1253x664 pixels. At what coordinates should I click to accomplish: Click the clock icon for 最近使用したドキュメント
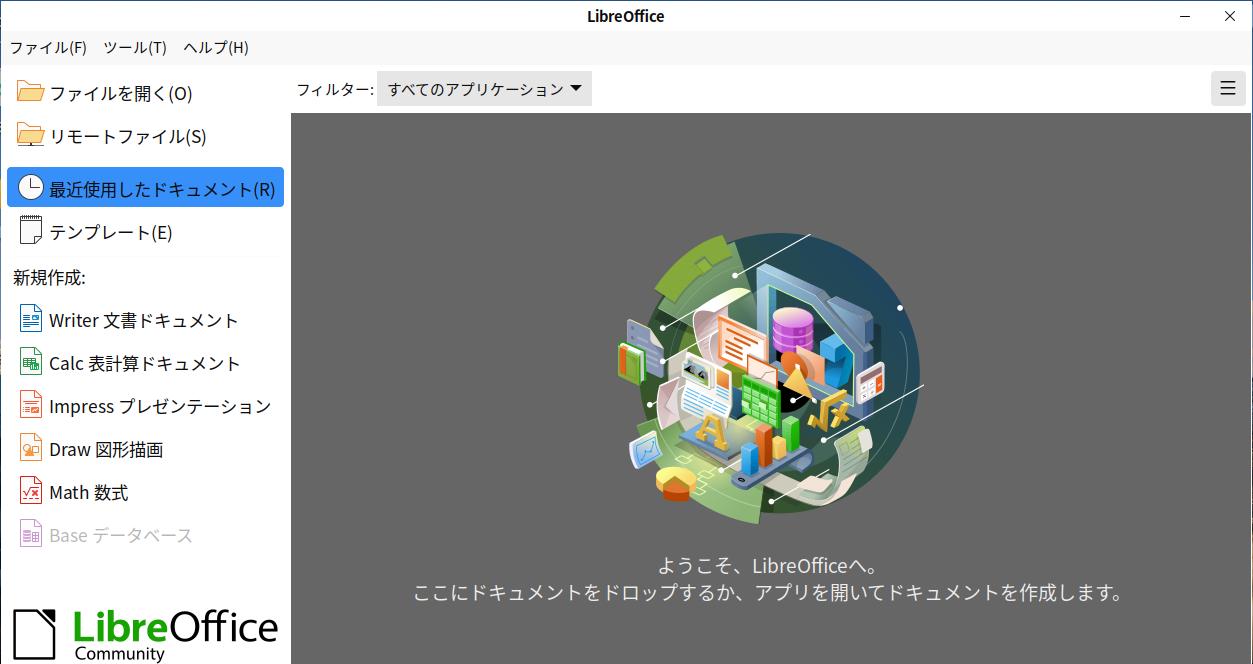tap(31, 188)
